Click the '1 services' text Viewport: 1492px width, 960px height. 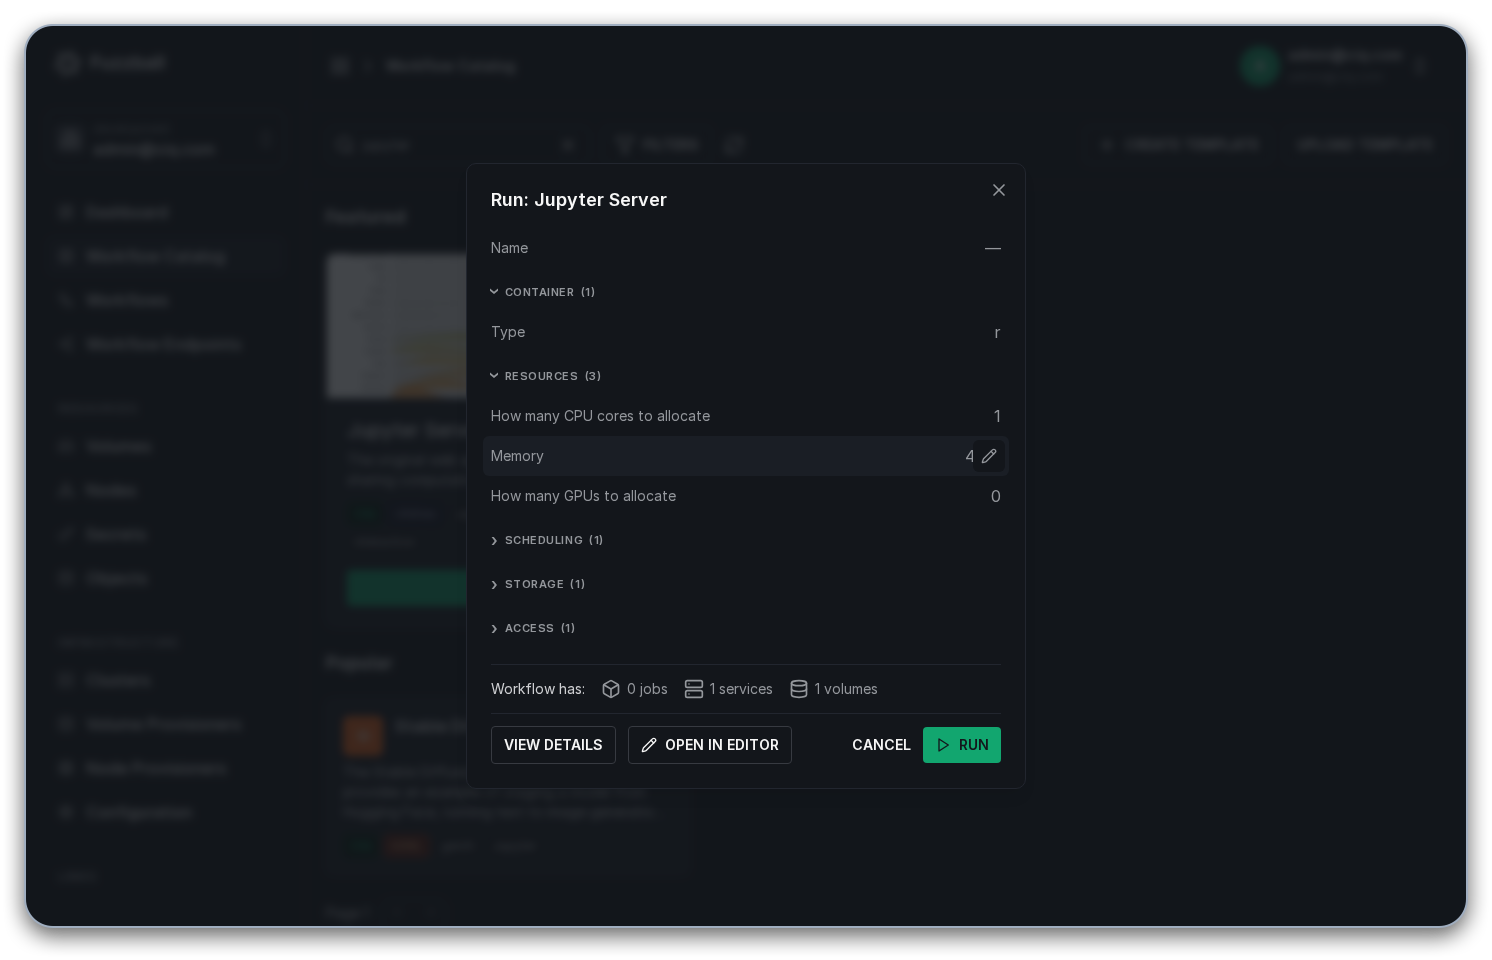tap(741, 689)
